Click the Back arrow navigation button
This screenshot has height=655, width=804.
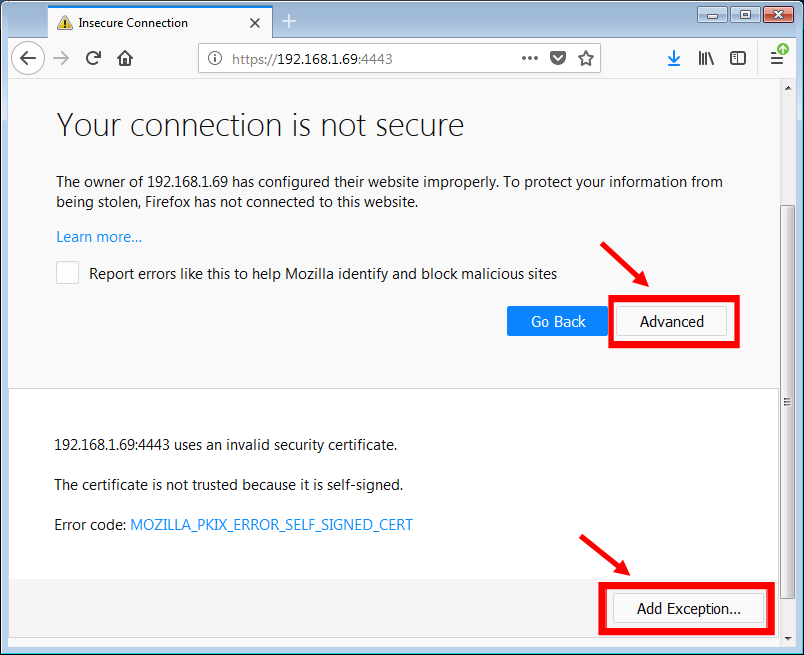tap(28, 58)
